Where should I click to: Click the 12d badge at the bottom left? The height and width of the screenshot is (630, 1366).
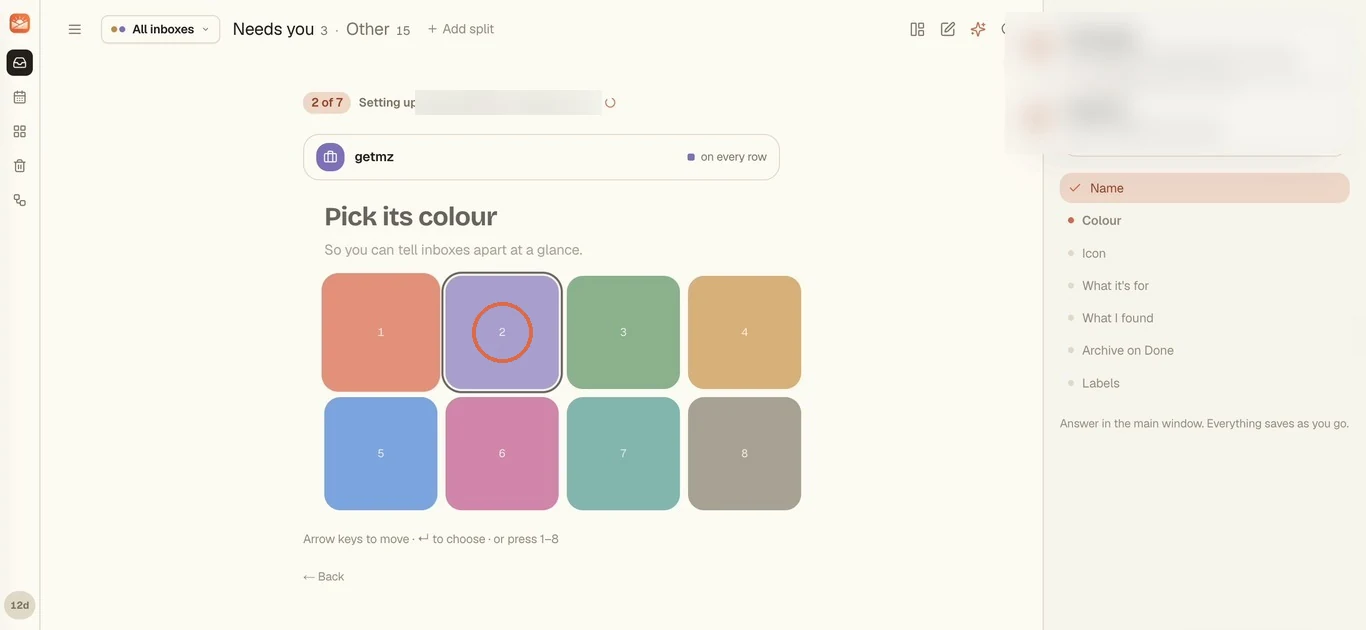point(19,605)
